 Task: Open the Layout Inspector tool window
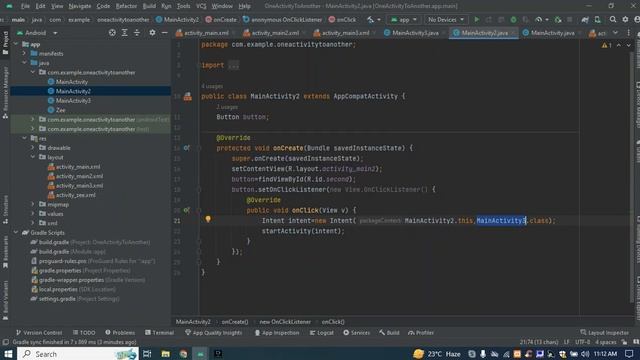click(604, 333)
